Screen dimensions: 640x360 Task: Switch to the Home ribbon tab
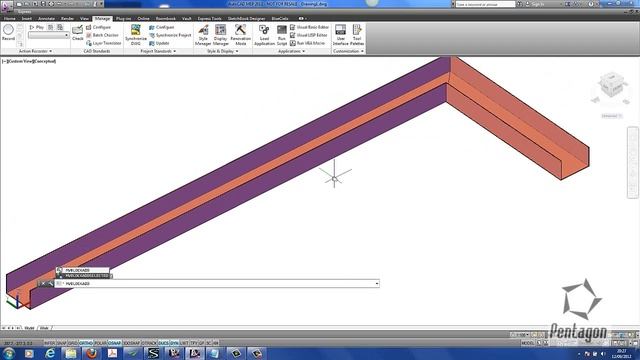[x=9, y=18]
